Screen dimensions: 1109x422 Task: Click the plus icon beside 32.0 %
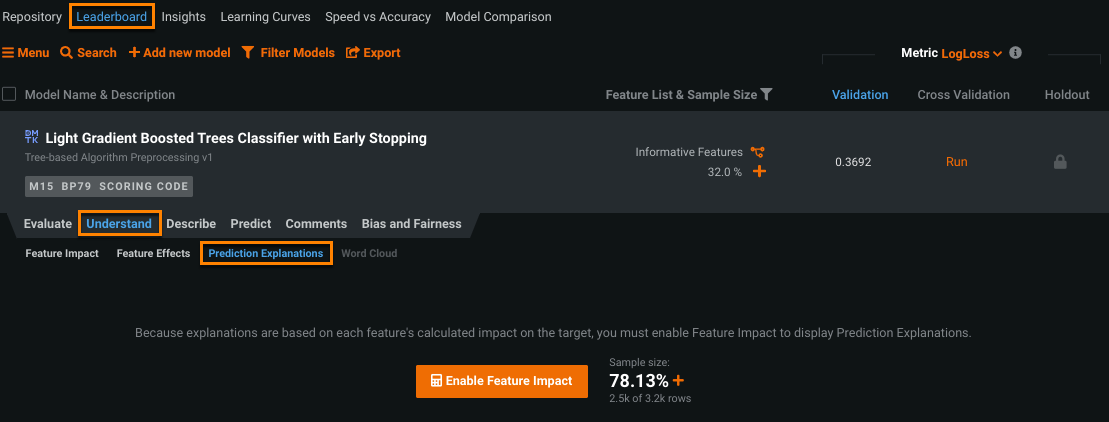point(759,172)
